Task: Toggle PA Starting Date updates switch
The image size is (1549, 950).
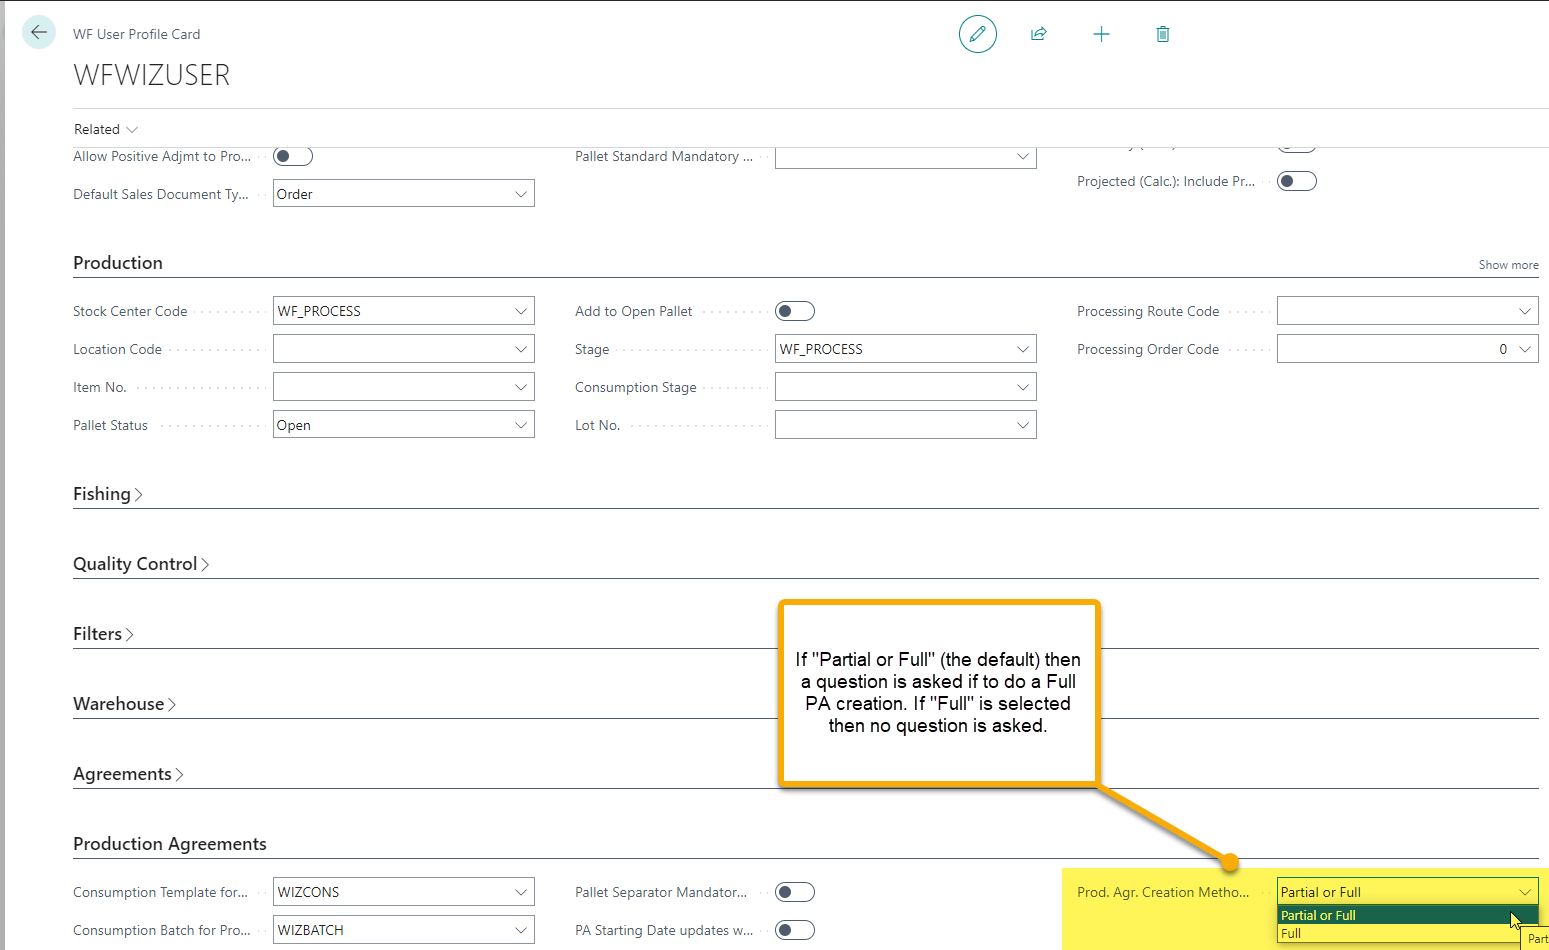Action: [794, 930]
